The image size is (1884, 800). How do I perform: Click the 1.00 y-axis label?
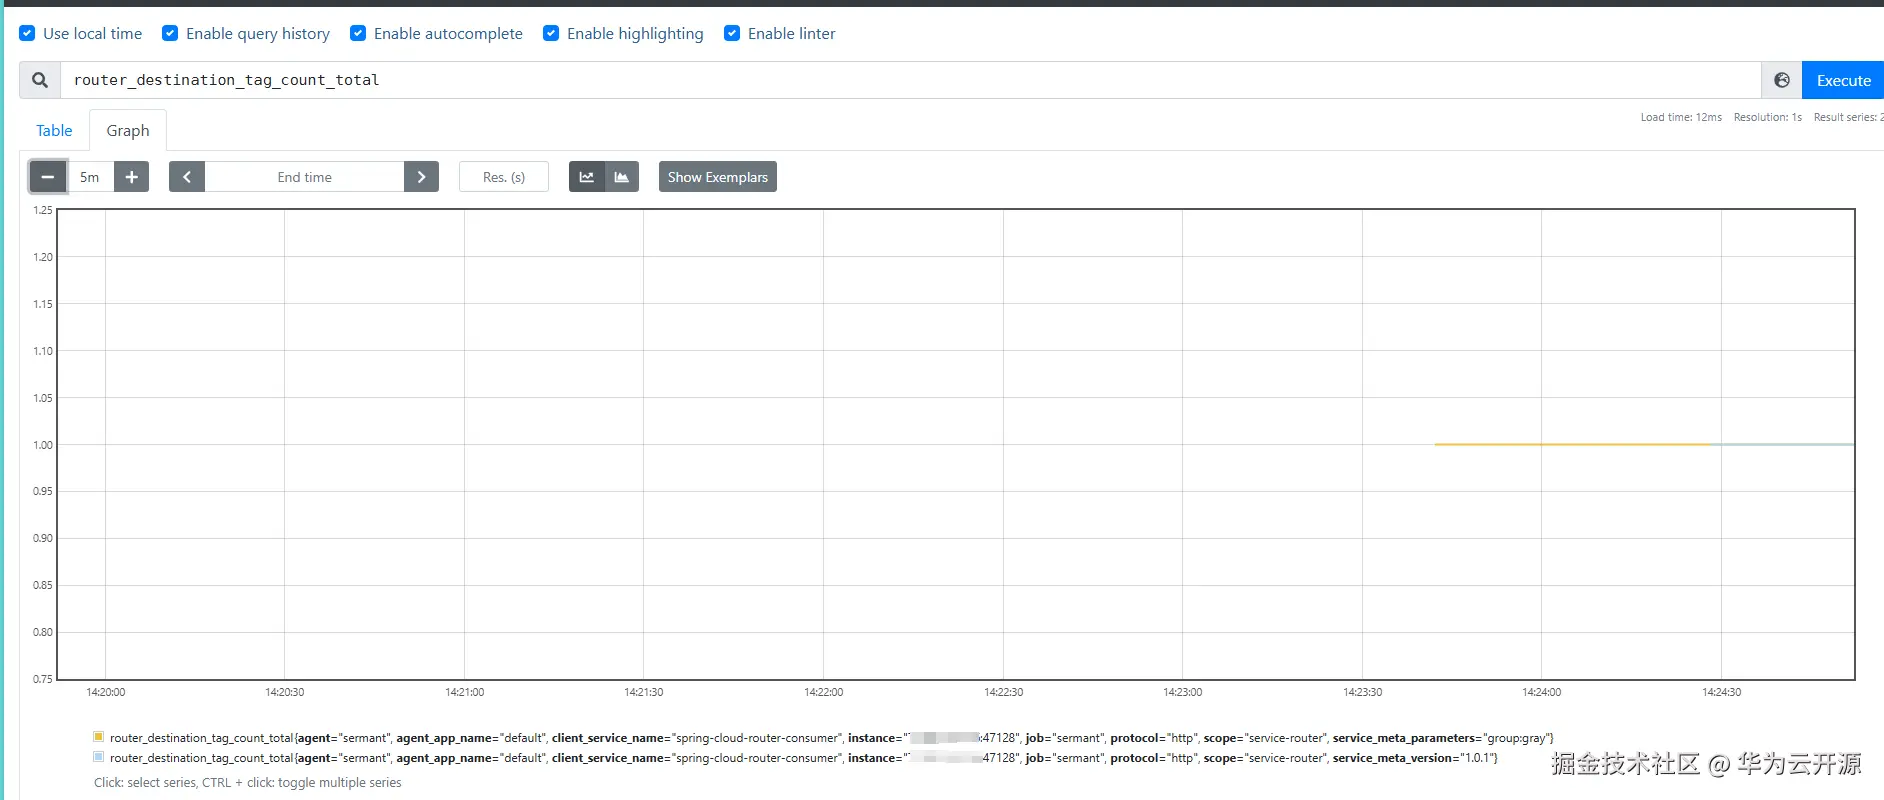pos(43,445)
